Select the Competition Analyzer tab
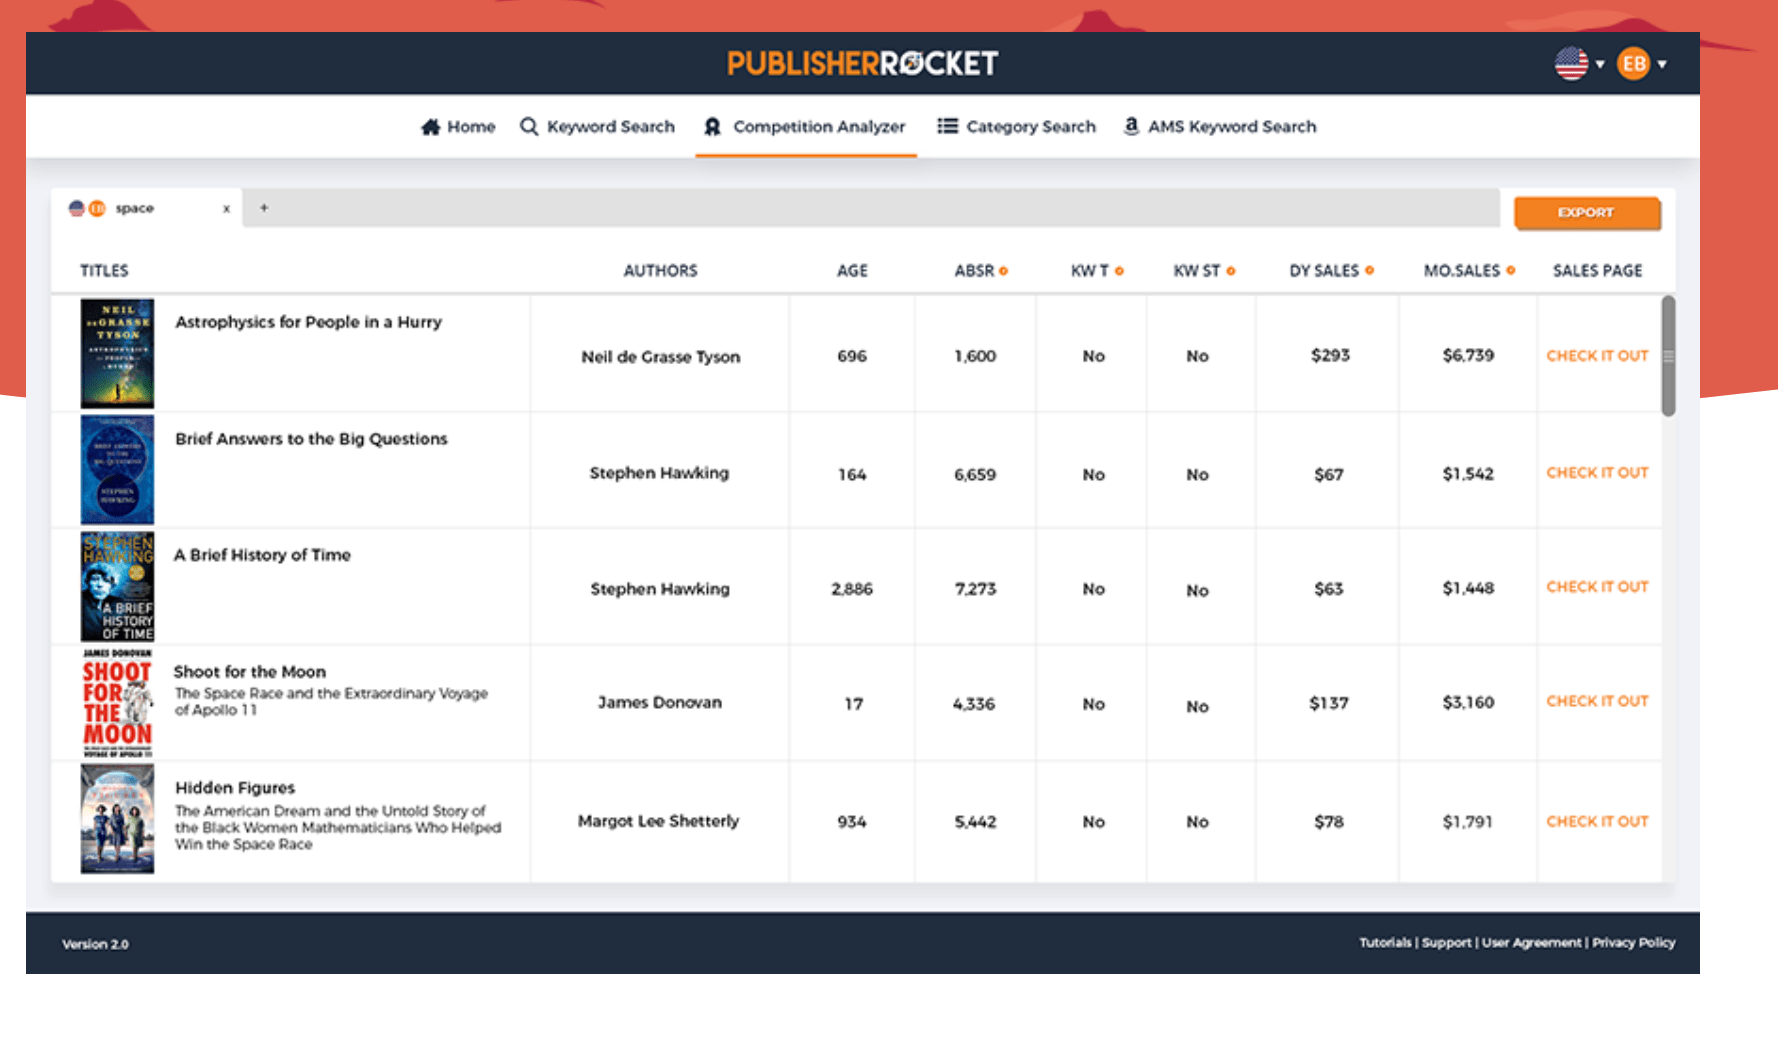Viewport: 1778px width, 1040px height. coord(805,127)
